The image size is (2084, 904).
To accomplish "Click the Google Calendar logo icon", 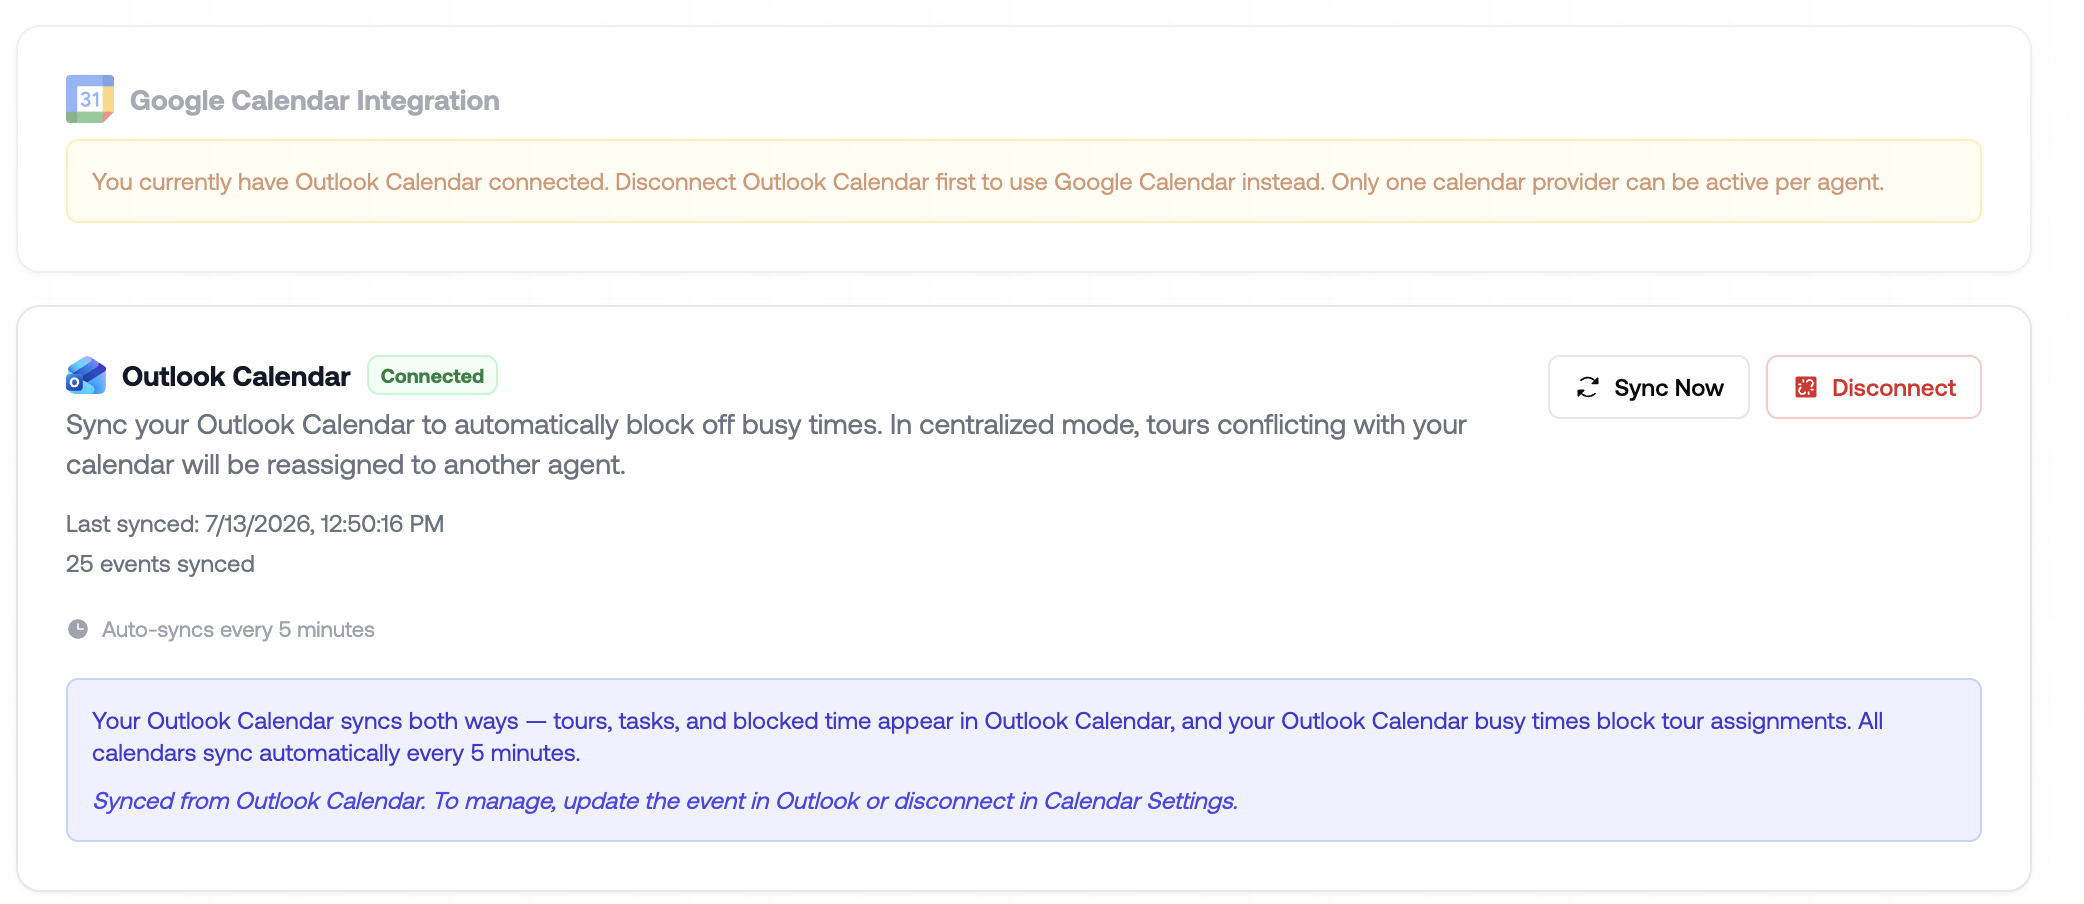I will (90, 99).
